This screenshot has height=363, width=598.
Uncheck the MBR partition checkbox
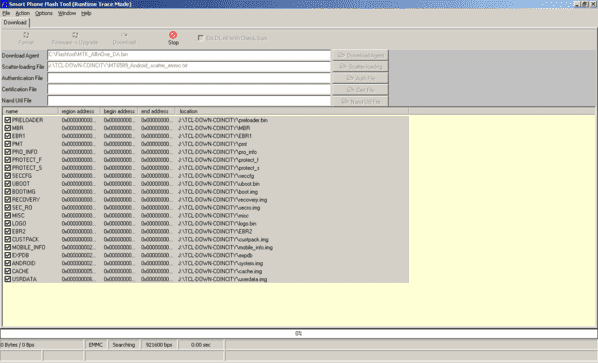click(8, 128)
